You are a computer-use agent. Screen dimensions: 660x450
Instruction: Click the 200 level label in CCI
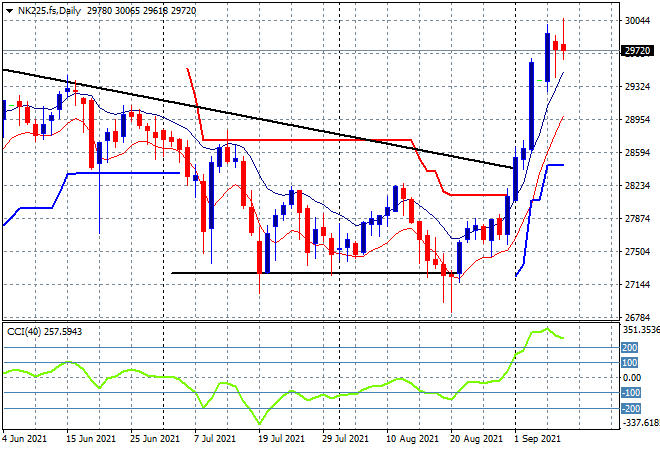pyautogui.click(x=630, y=348)
